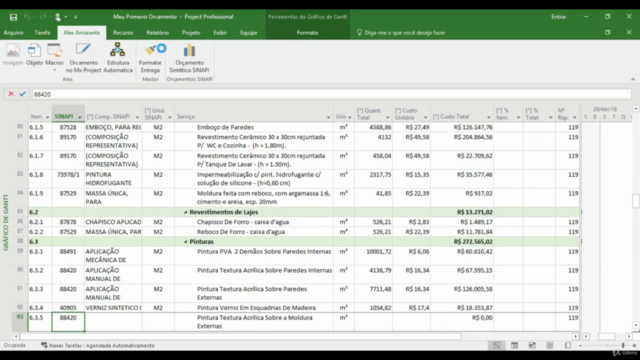Click the formula entry bar showing 88420
The image size is (640, 360).
pyautogui.click(x=331, y=94)
